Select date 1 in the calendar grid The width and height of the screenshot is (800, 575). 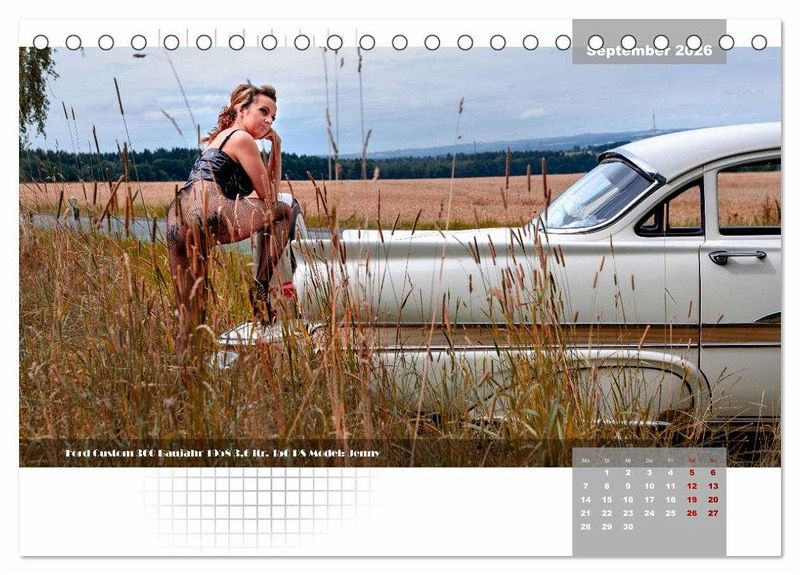coord(607,472)
